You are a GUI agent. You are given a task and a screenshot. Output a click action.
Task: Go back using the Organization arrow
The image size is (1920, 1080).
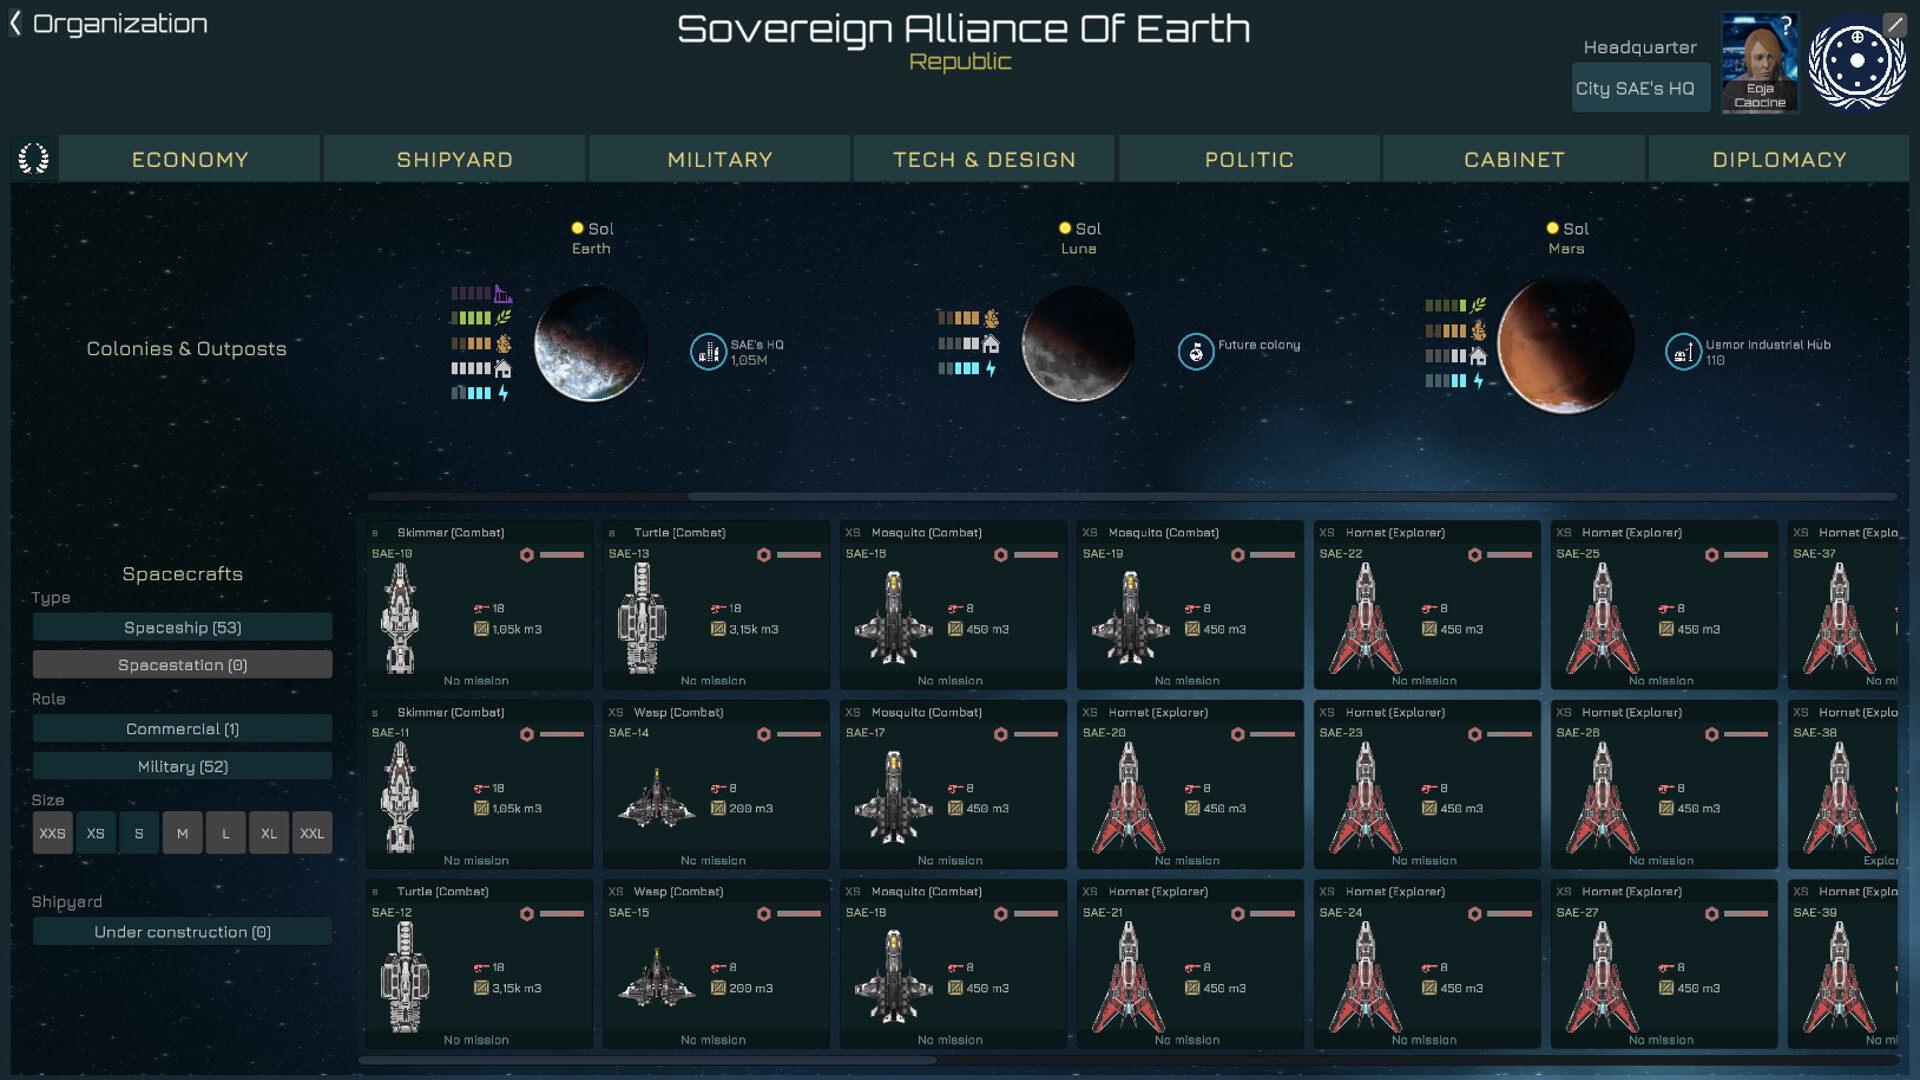15,24
